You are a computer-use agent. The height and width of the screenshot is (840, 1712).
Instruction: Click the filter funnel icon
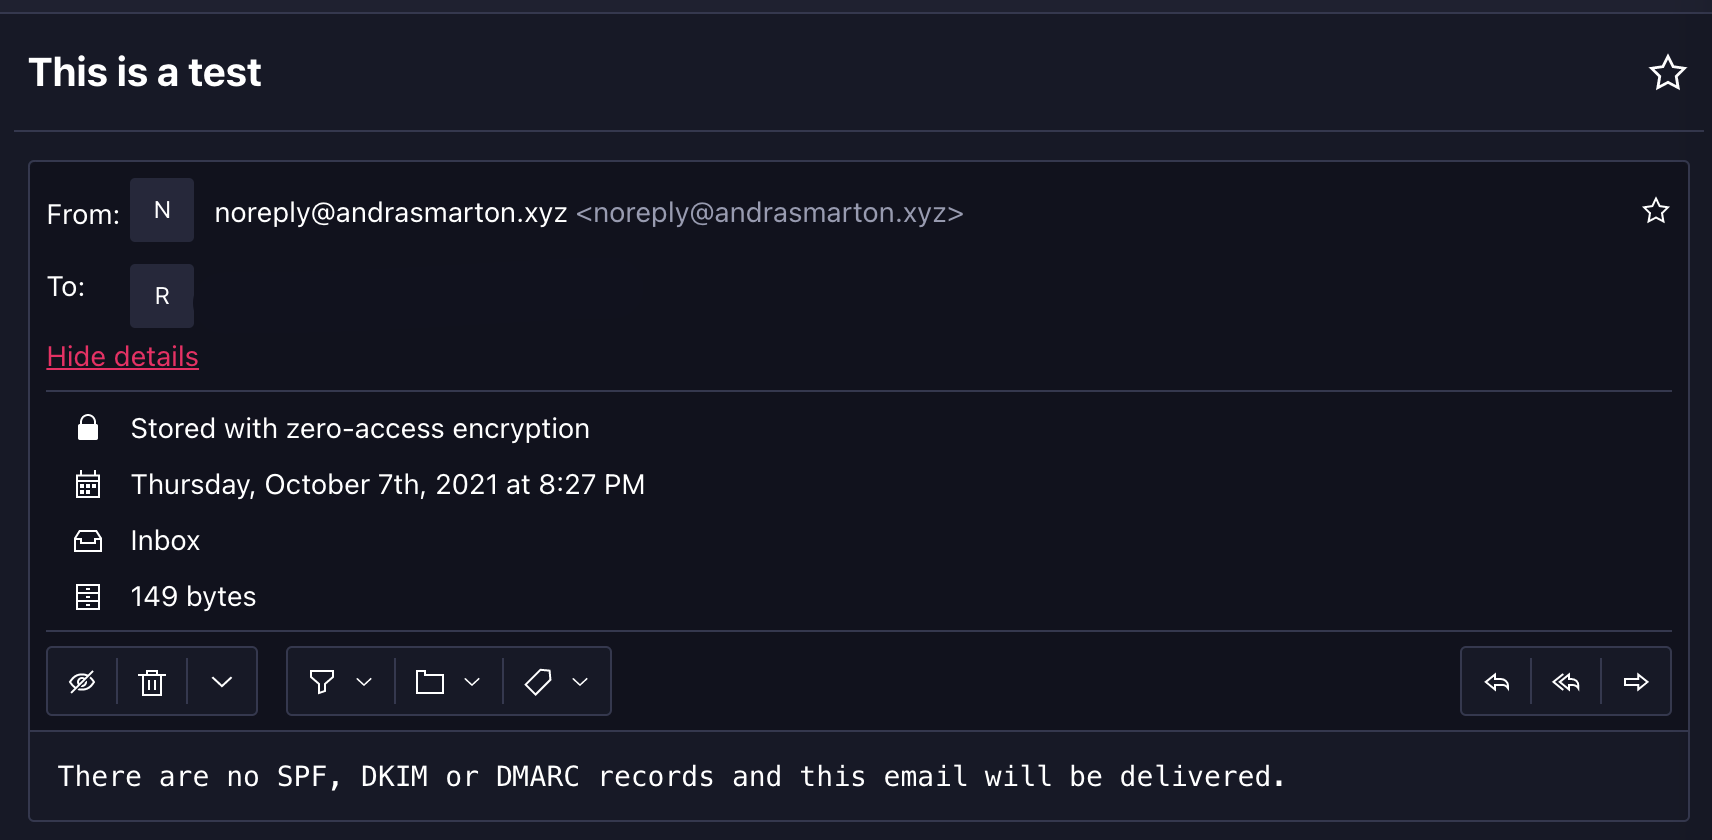322,682
